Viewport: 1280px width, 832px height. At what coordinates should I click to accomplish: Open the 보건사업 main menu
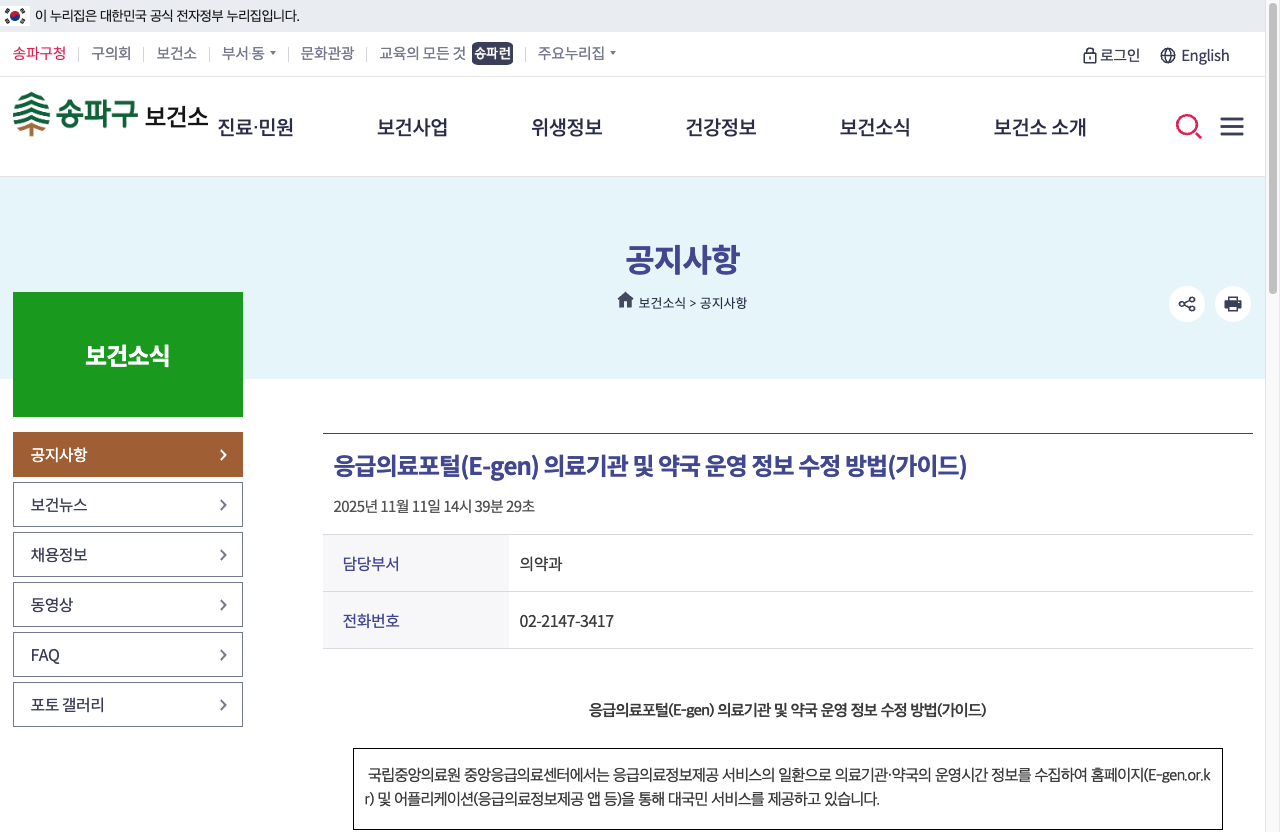(x=412, y=127)
